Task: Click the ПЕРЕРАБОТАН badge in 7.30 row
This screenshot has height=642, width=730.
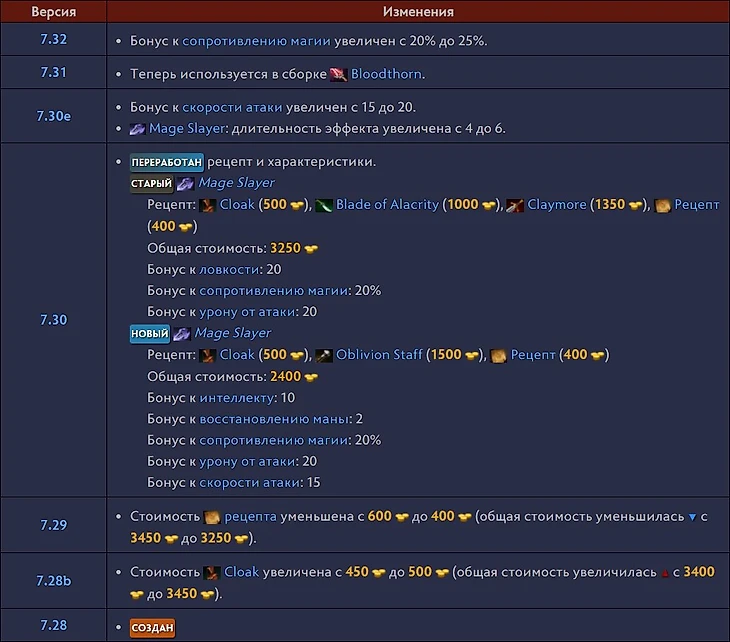Action: point(167,162)
